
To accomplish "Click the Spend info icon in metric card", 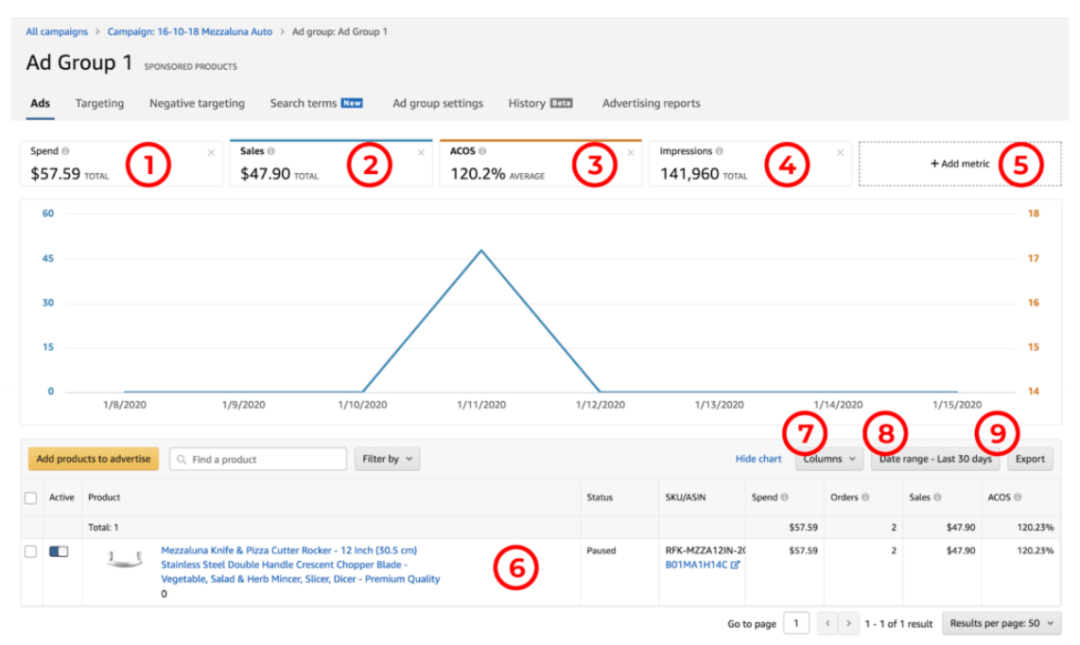I will pyautogui.click(x=66, y=152).
